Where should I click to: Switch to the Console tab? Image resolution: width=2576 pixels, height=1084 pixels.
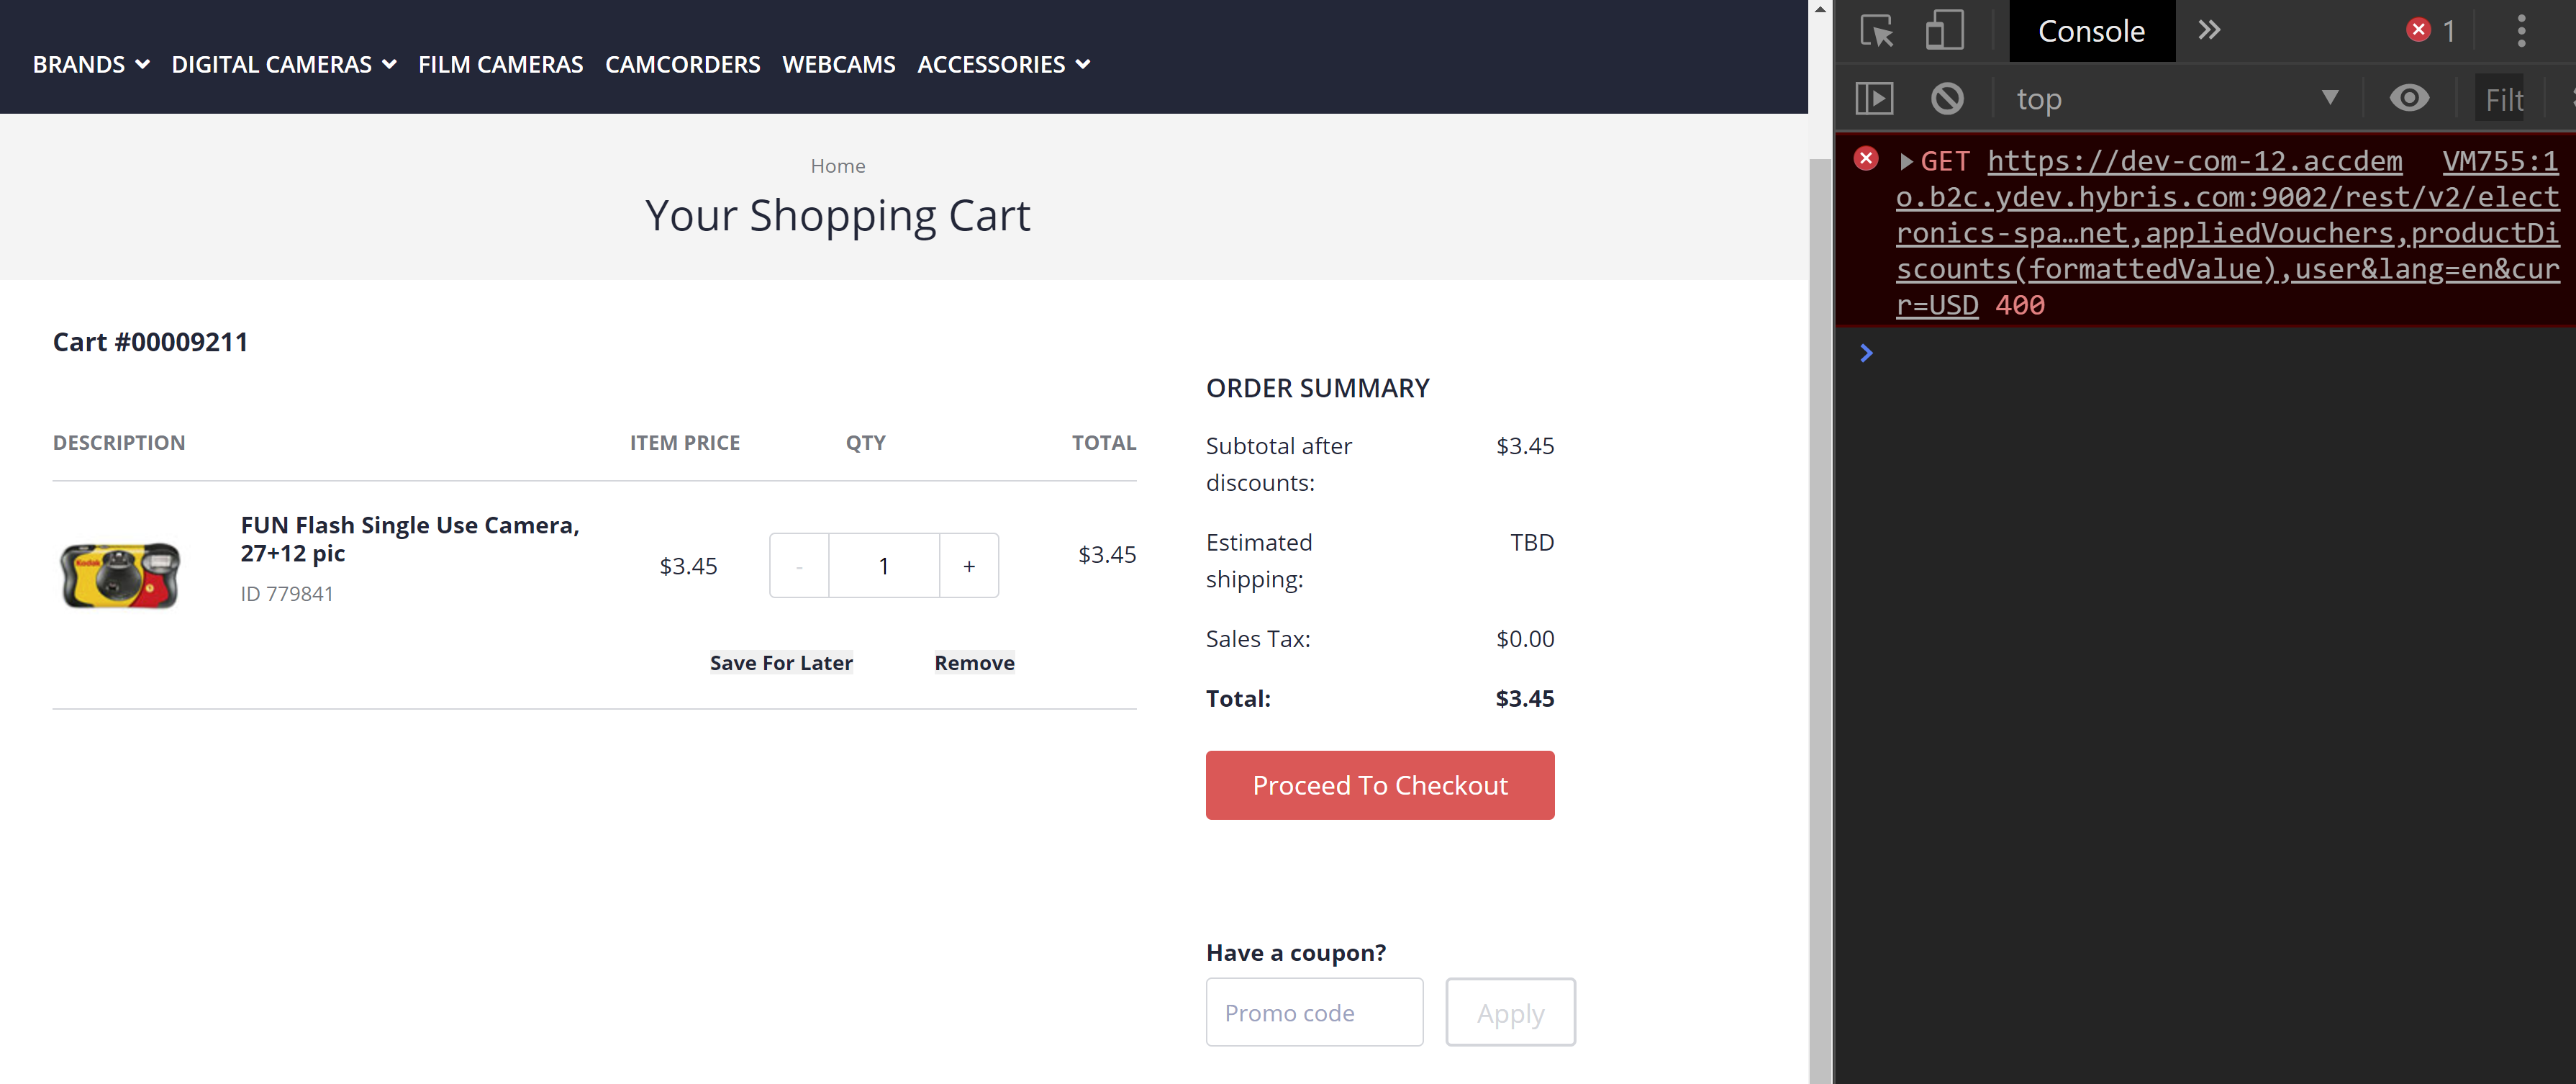(2091, 31)
